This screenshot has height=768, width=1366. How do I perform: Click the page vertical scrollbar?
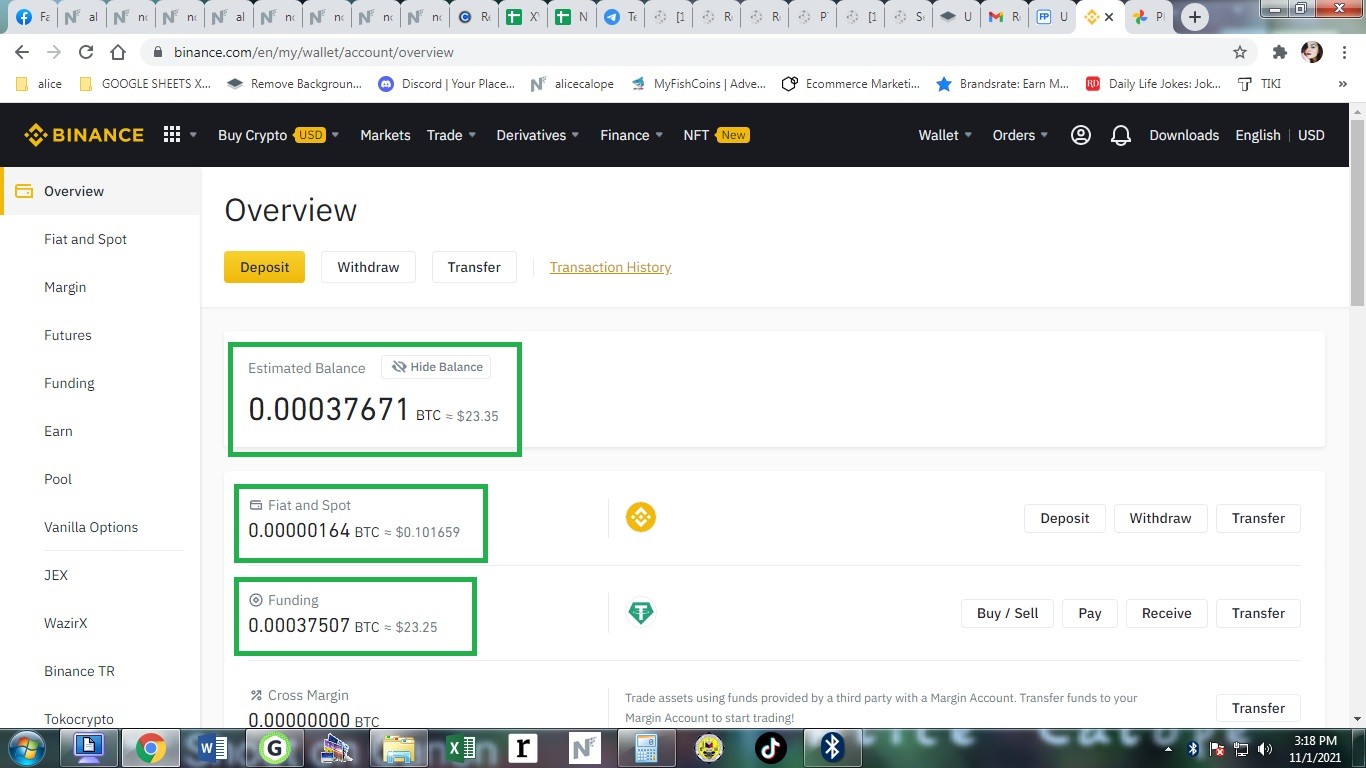1357,212
